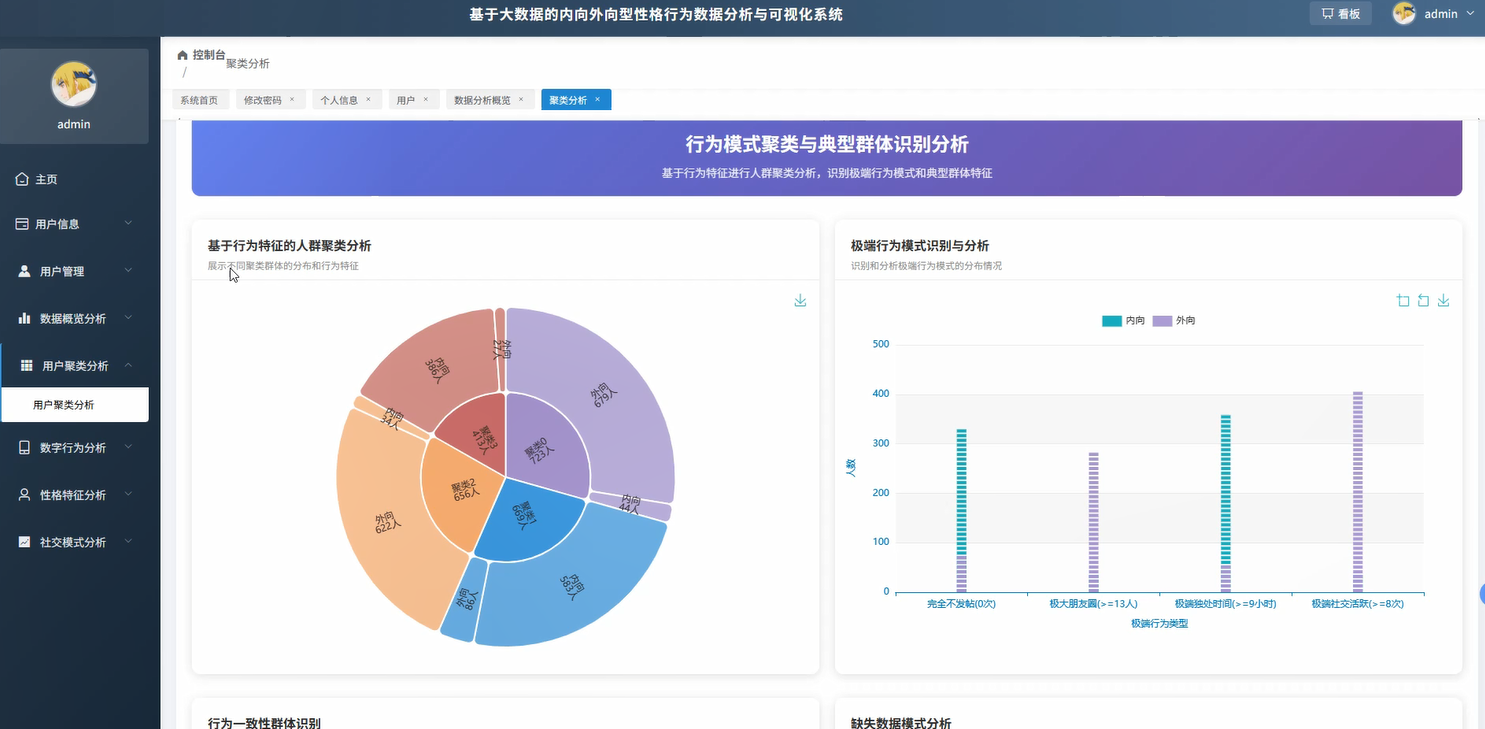Activate area zoom tool on bar chart

point(1403,300)
